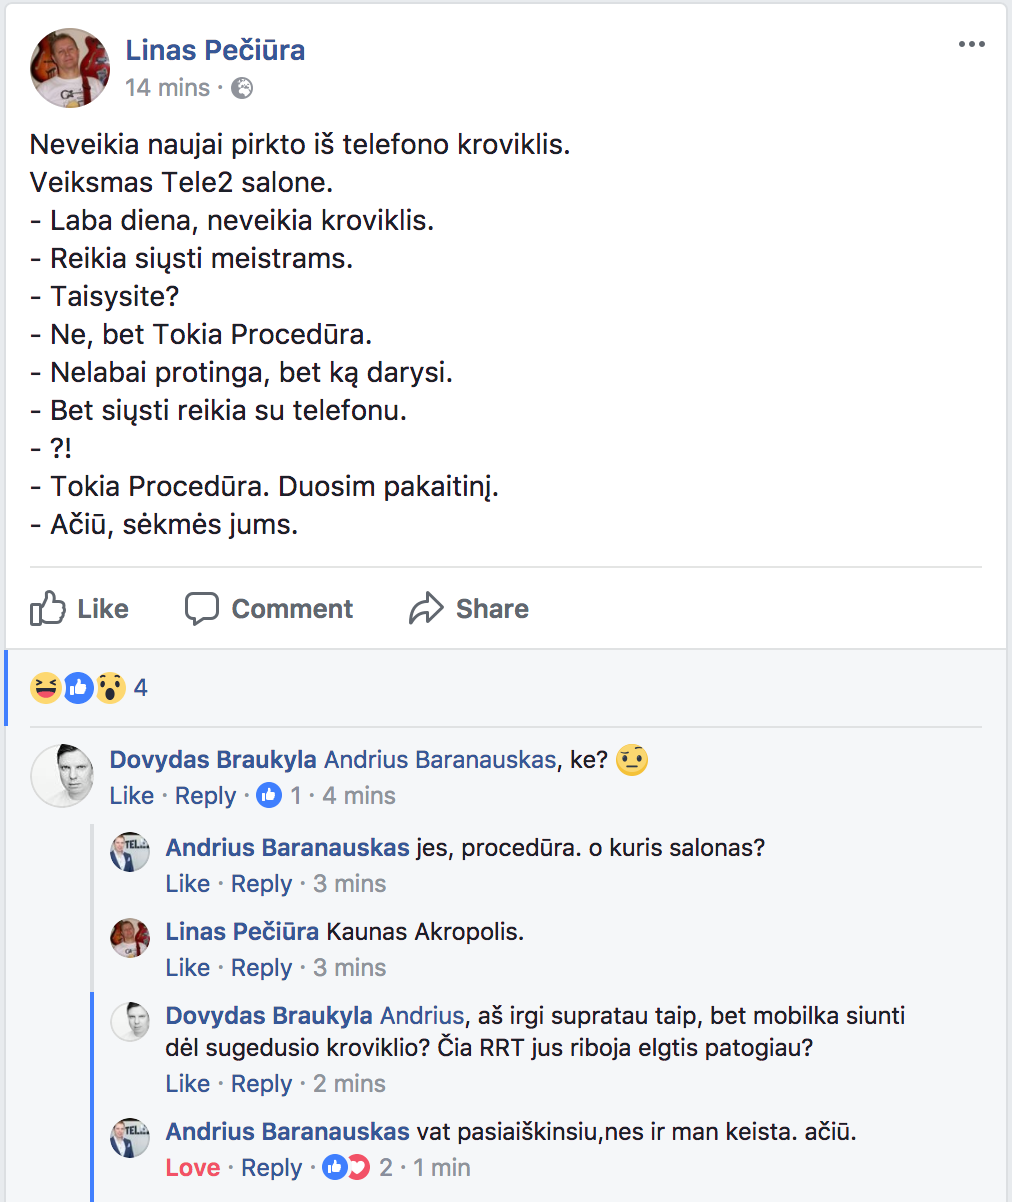Reply to Dovydas's RRT comment
Viewport: 1012px width, 1202px height.
[x=262, y=1084]
